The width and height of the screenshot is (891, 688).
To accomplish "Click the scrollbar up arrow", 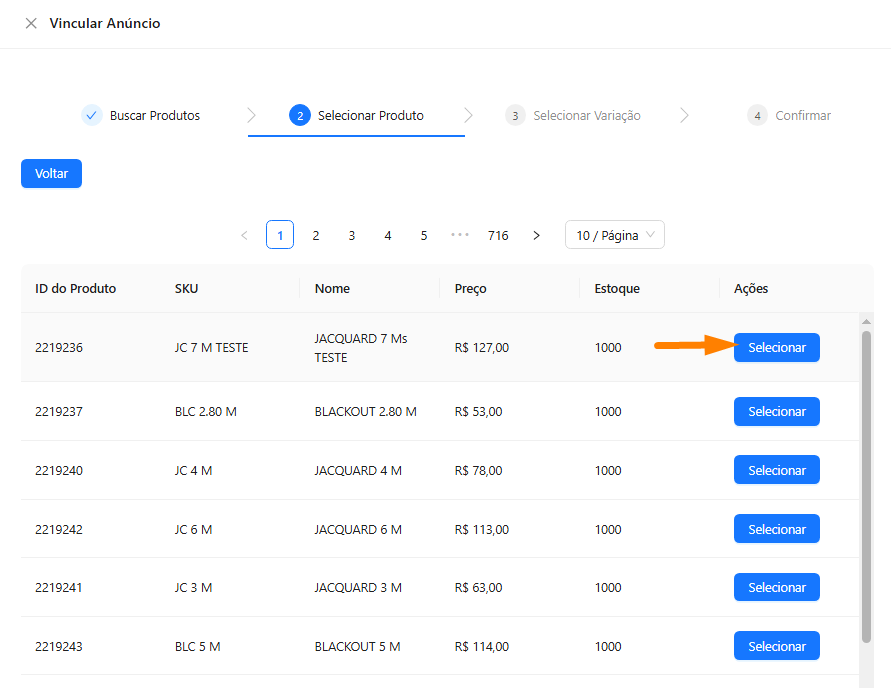I will [x=867, y=322].
